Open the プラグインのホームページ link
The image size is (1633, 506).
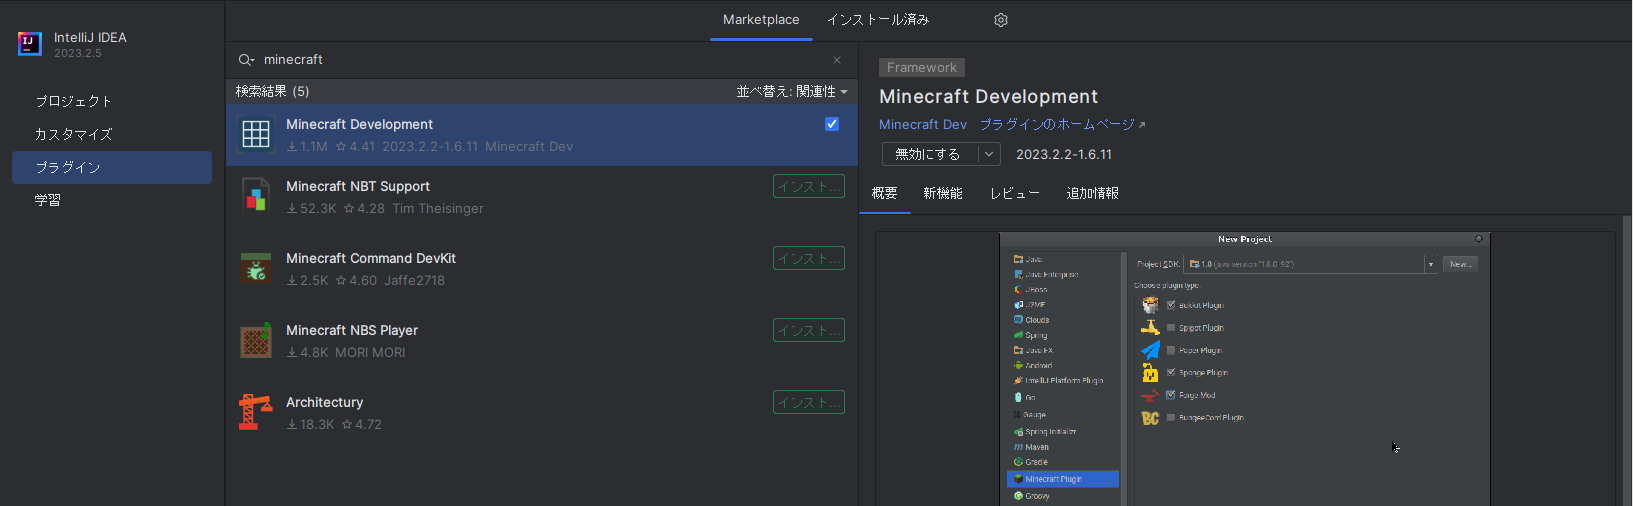pos(1062,125)
